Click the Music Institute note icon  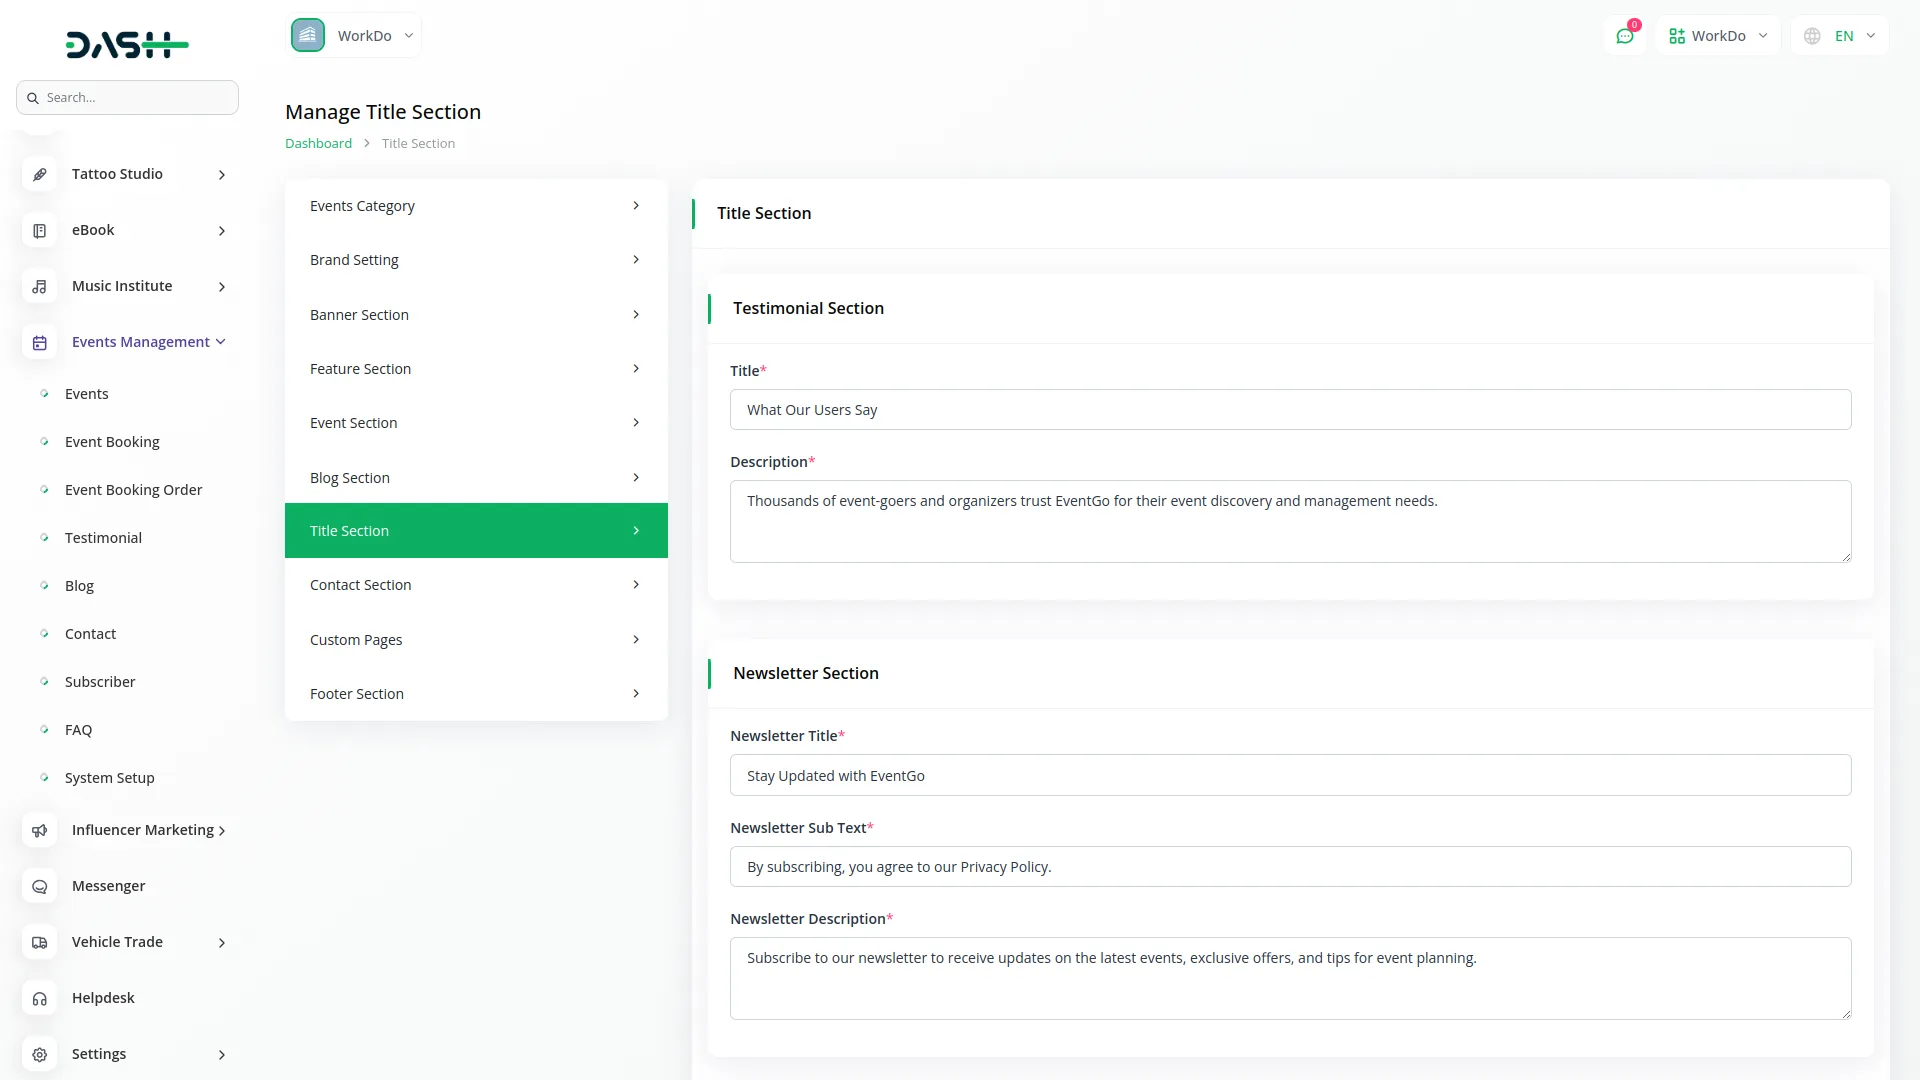[x=39, y=287]
